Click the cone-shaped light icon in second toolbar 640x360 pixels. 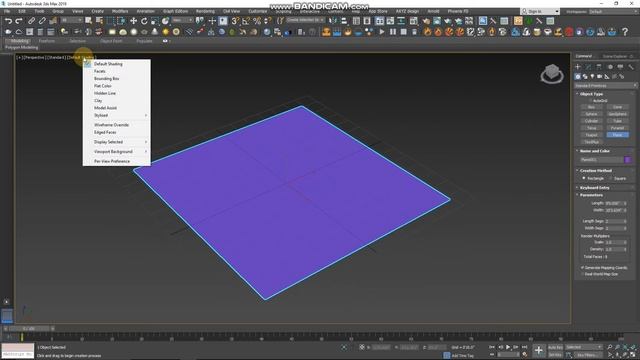point(155,32)
